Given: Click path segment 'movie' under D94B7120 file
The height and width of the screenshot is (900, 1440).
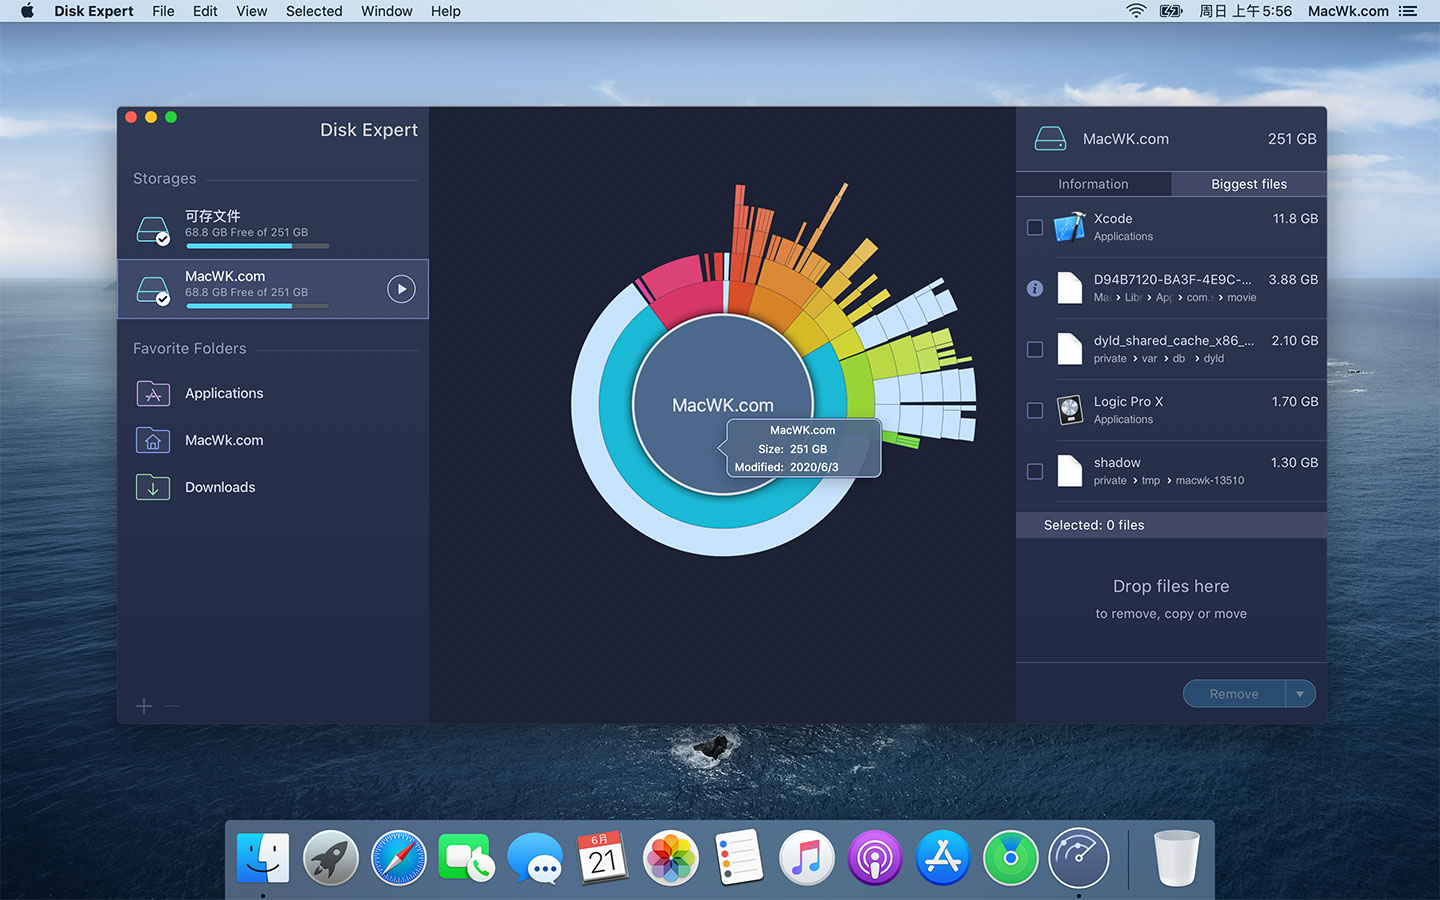Looking at the screenshot, I should coord(1242,297).
